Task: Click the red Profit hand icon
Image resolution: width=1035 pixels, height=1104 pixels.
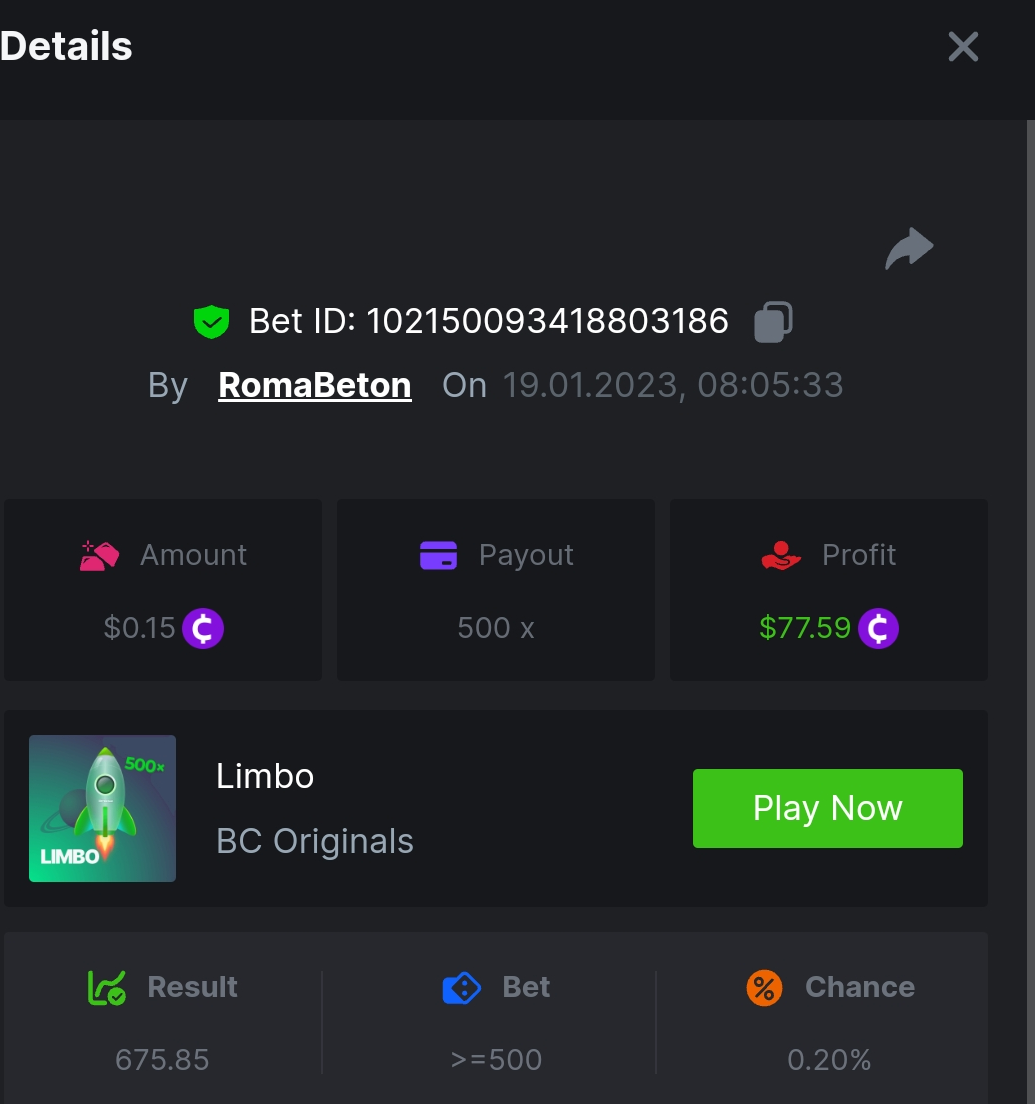Action: (781, 555)
